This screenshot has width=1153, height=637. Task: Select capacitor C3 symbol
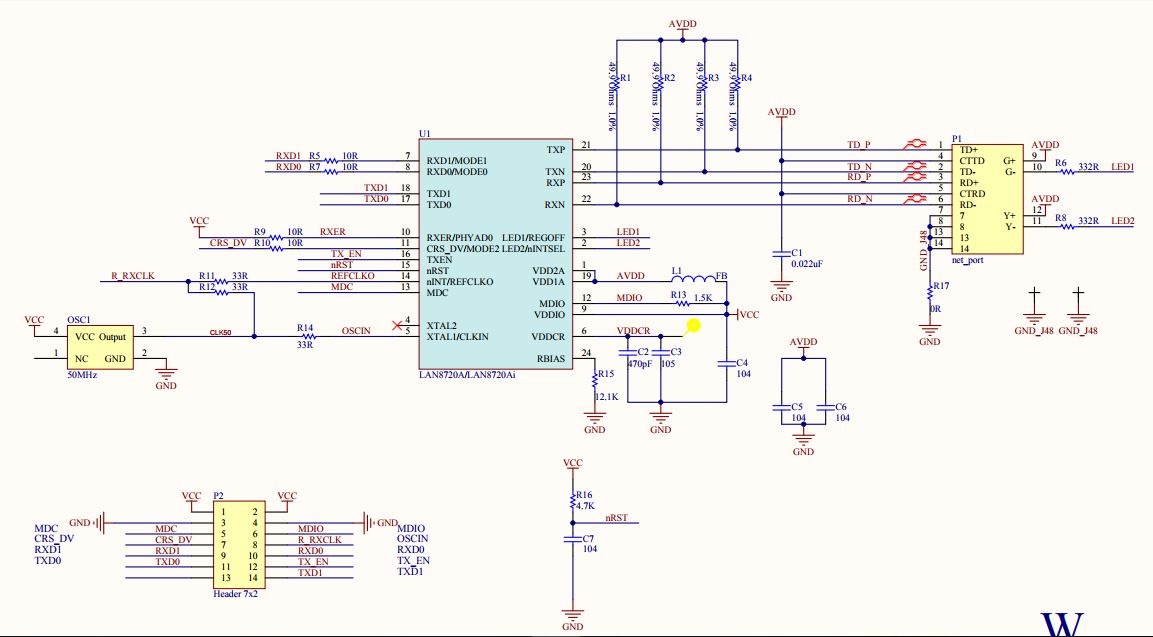tap(660, 352)
